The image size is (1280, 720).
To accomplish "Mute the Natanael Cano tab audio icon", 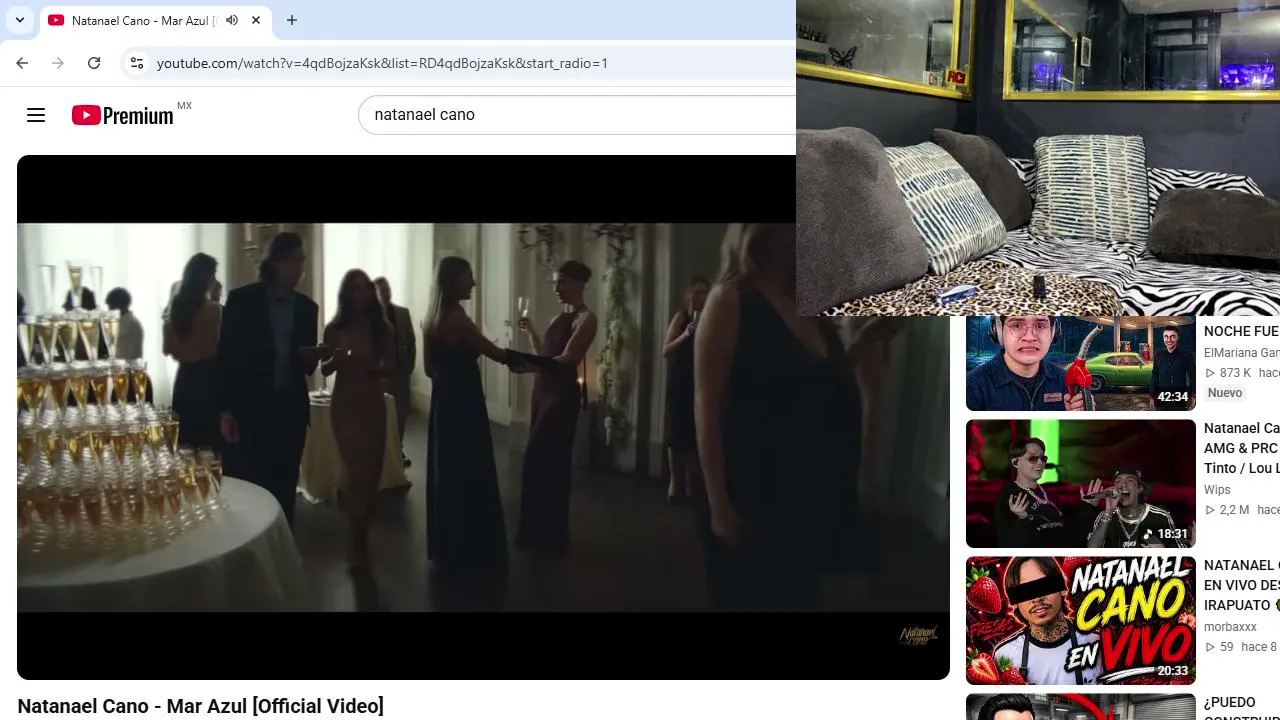I will (x=232, y=20).
